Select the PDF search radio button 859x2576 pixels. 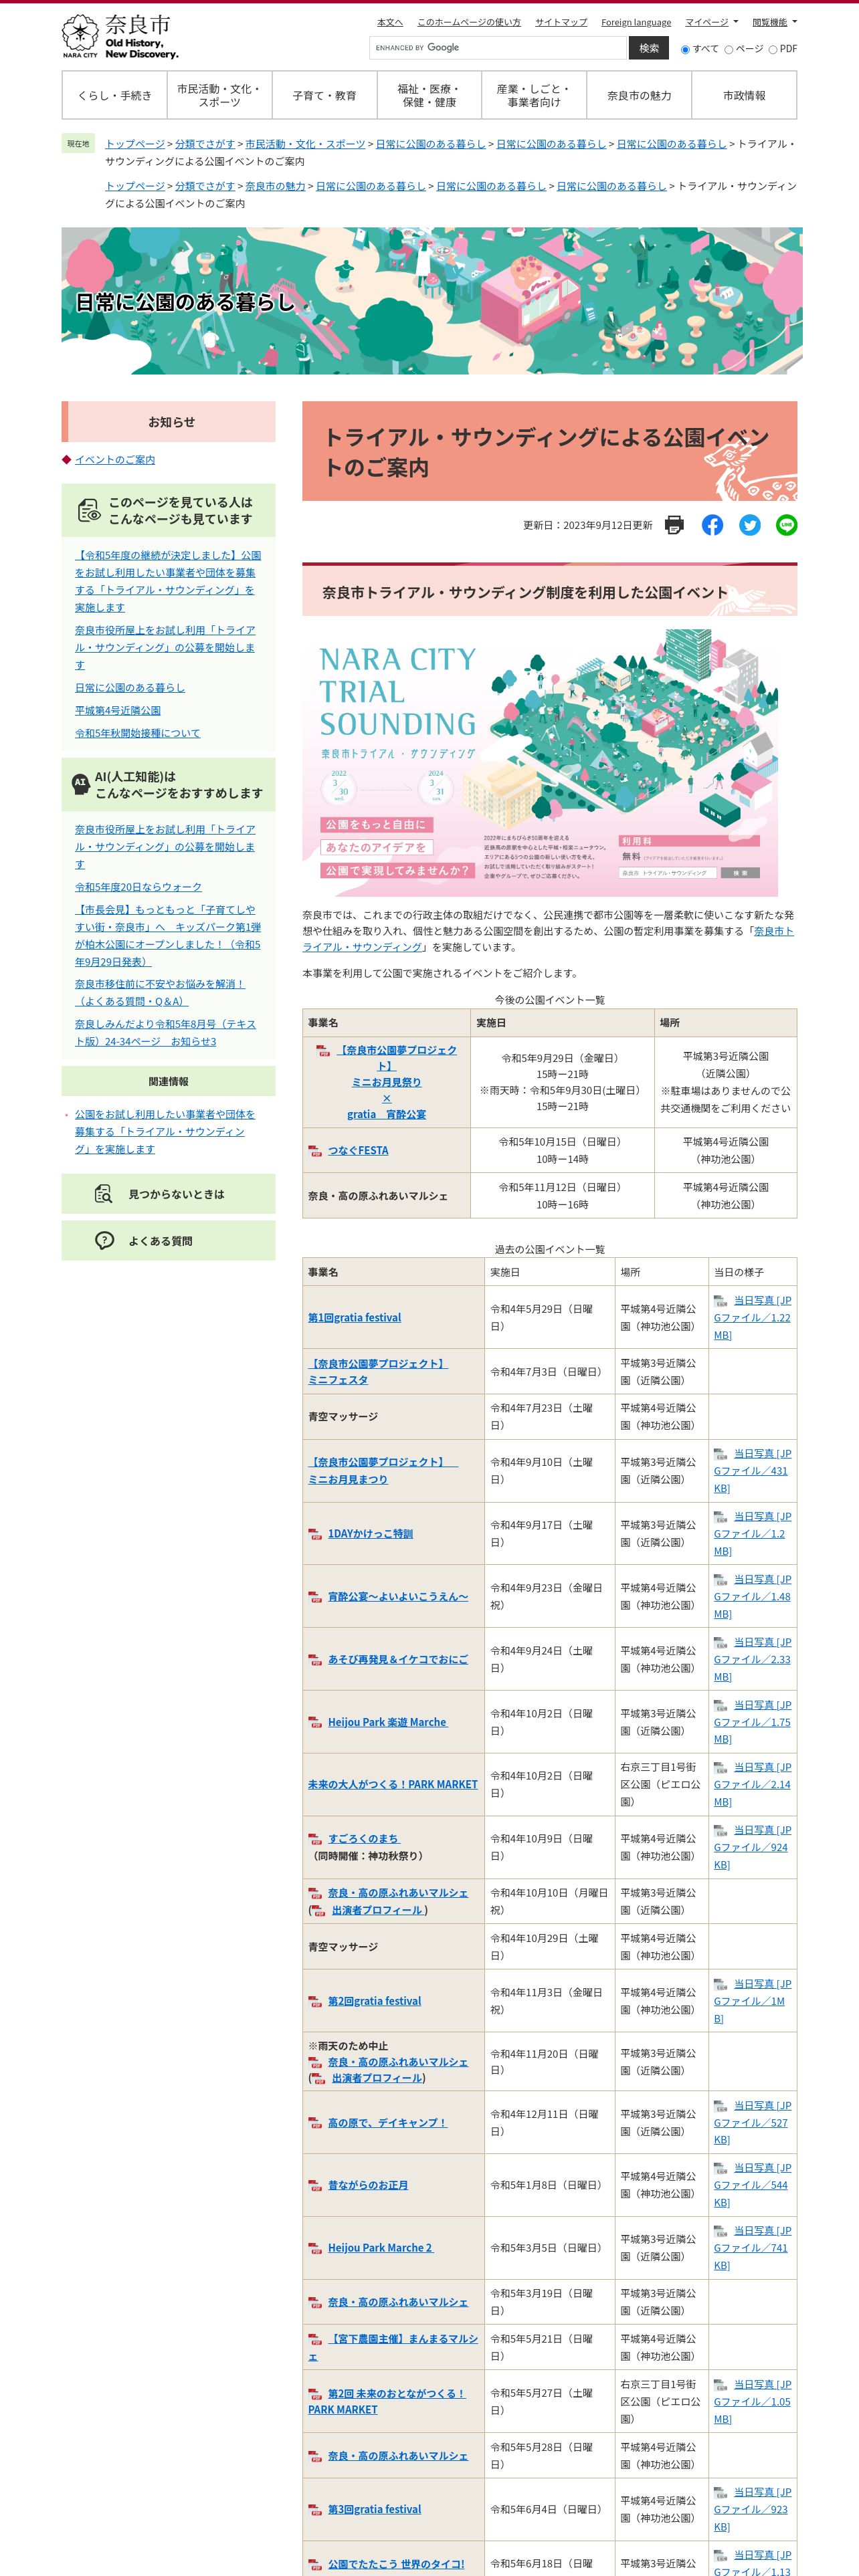point(773,49)
